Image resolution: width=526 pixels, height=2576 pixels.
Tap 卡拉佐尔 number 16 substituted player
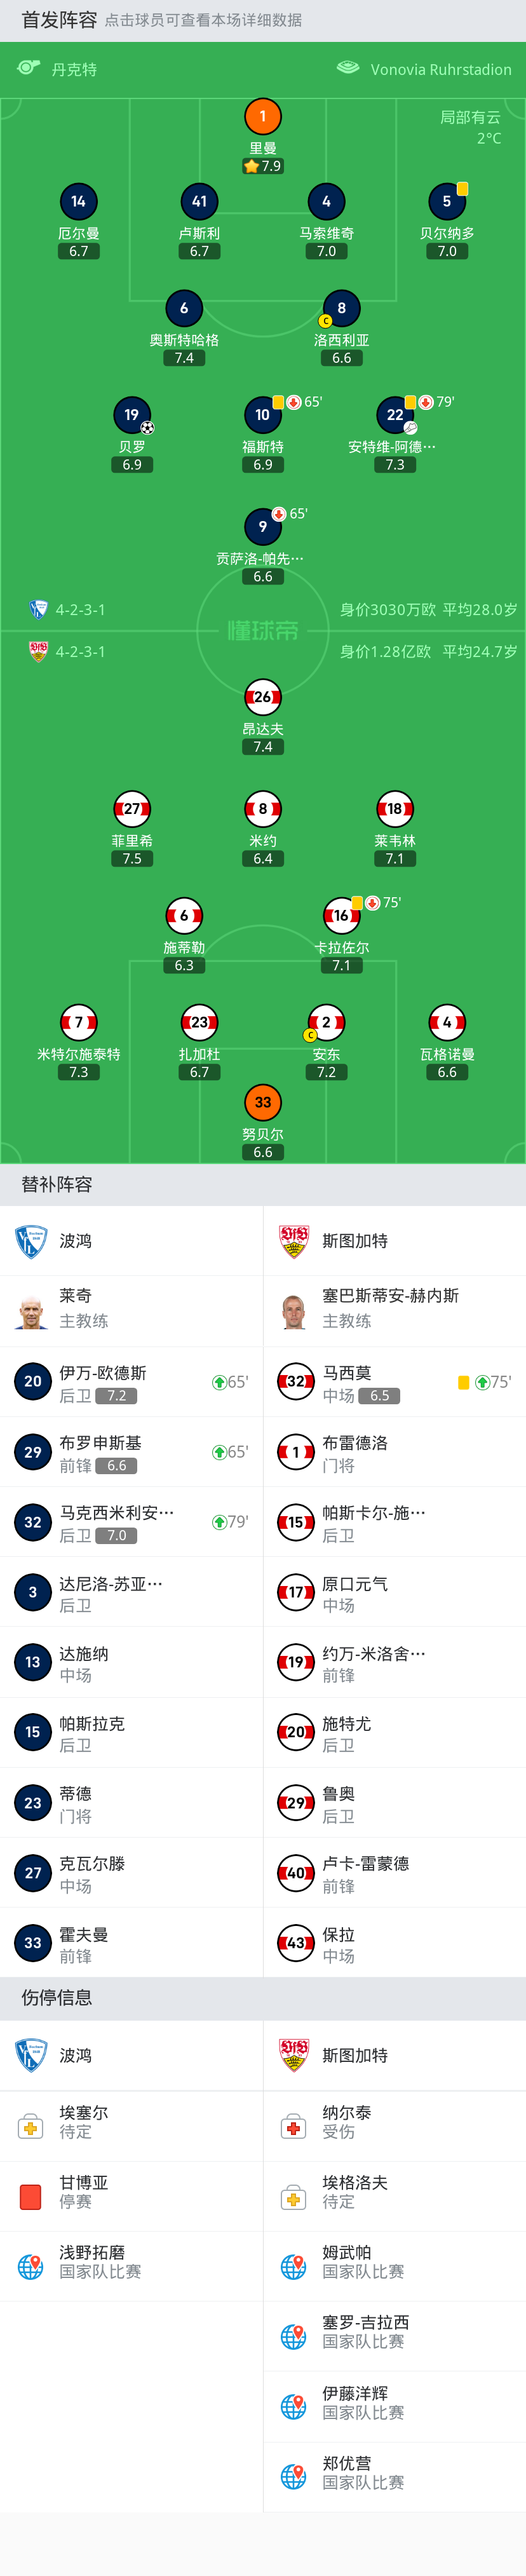coord(341,915)
